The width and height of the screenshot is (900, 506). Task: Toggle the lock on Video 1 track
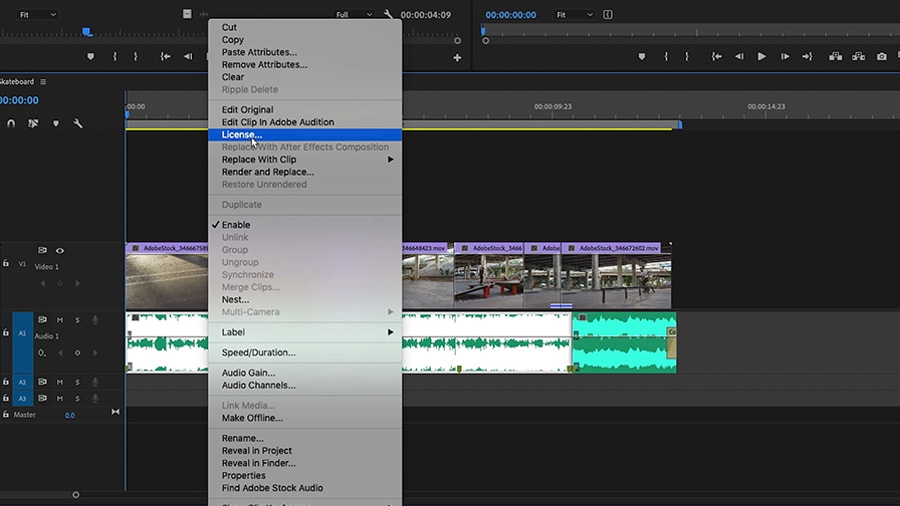[7, 264]
